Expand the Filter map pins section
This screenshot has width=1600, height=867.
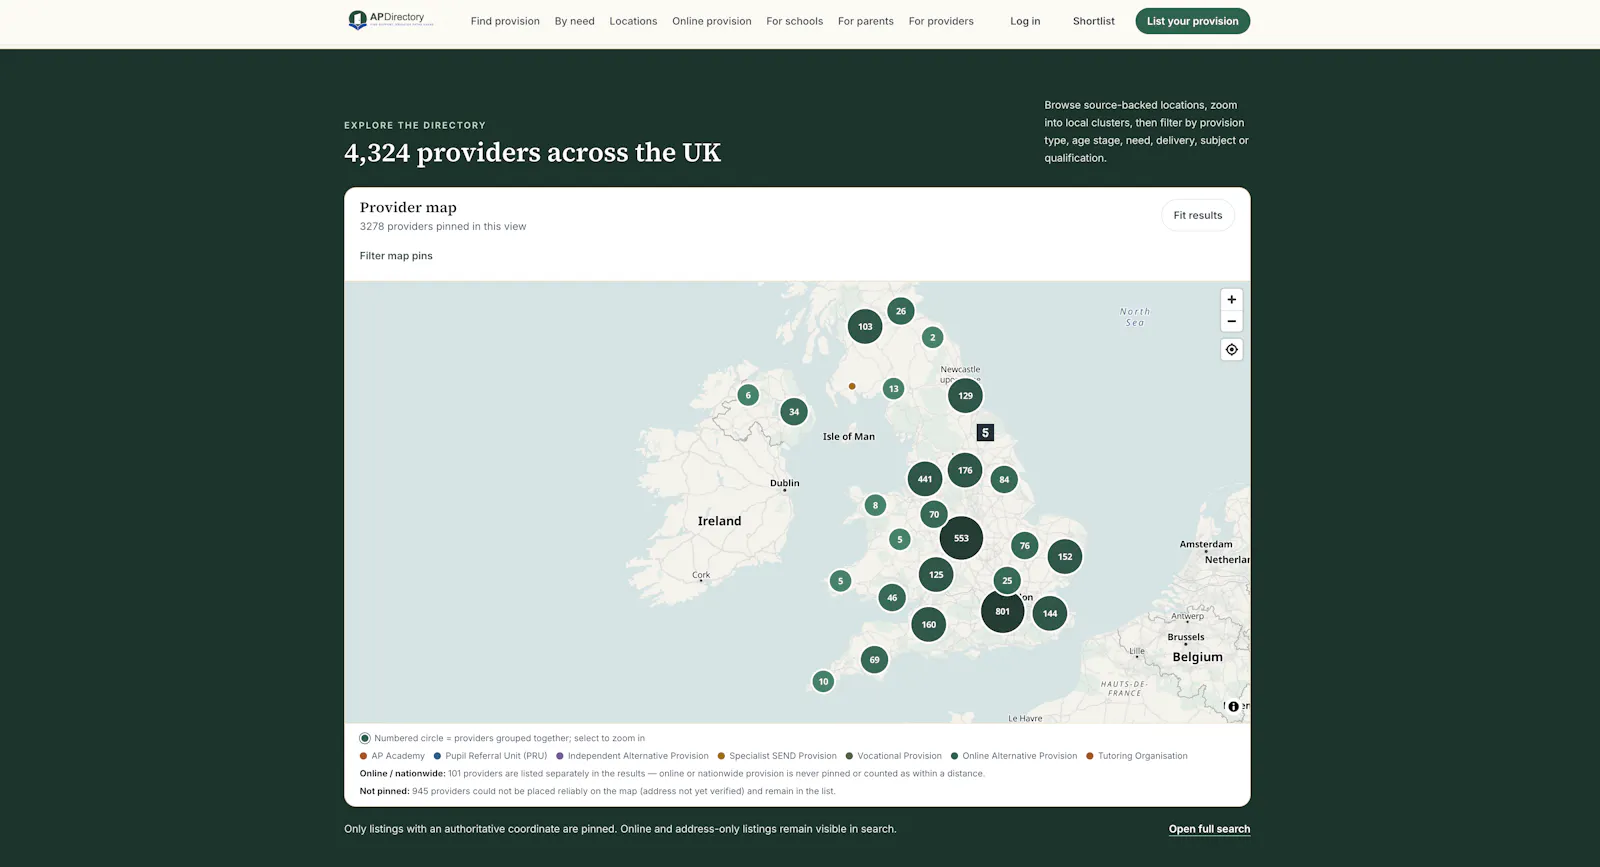click(x=396, y=256)
